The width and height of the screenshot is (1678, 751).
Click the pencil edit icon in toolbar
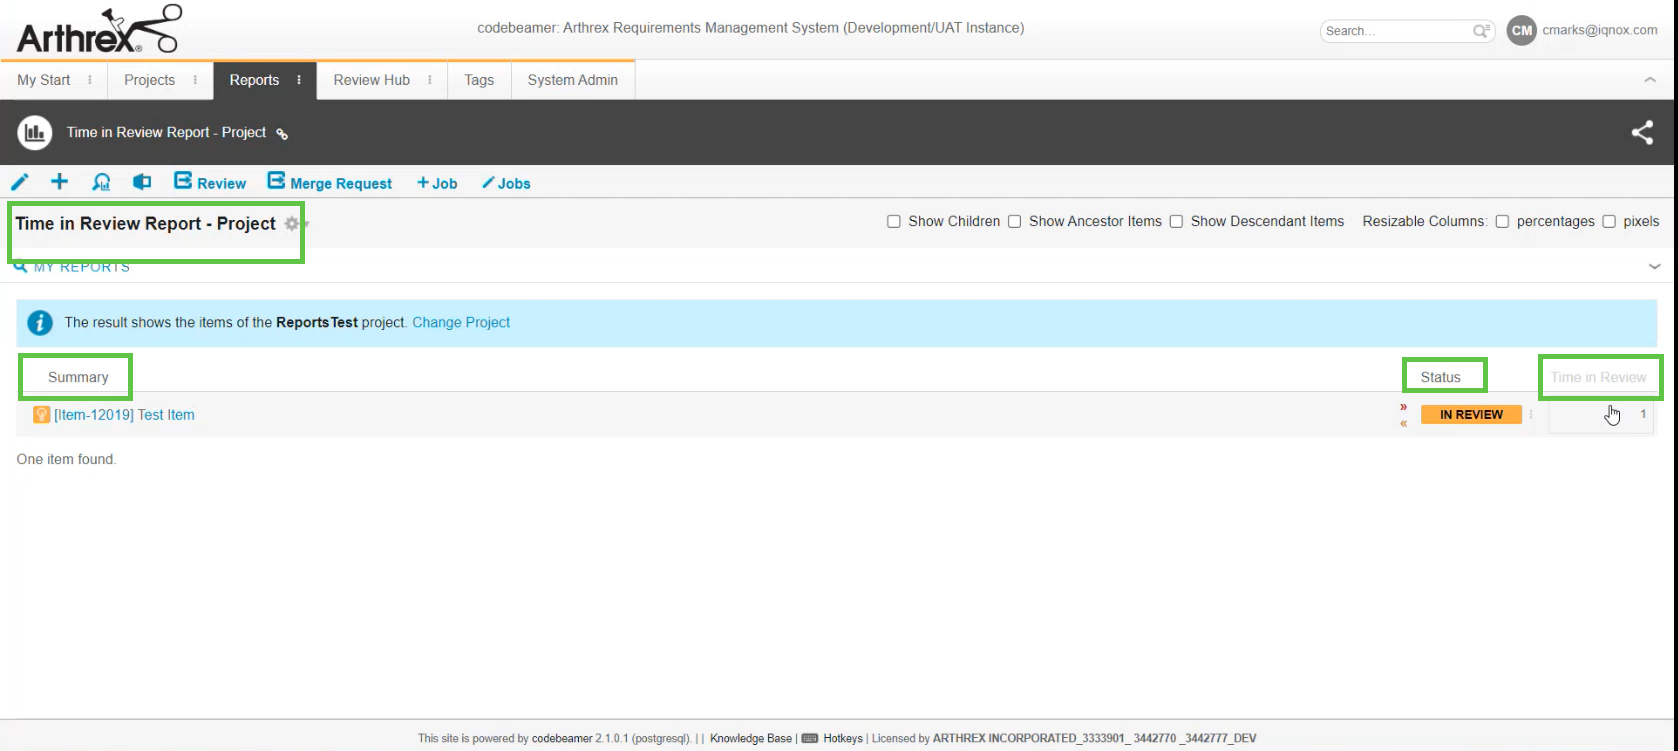[x=19, y=182]
